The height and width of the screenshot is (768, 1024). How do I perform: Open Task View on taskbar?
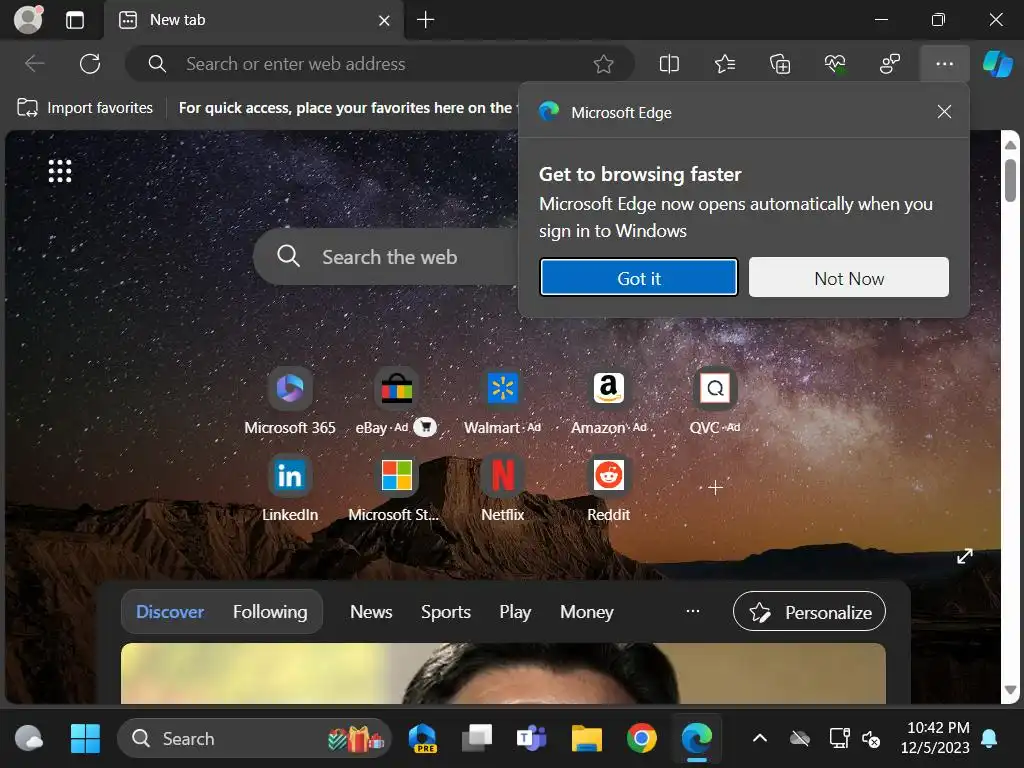477,739
